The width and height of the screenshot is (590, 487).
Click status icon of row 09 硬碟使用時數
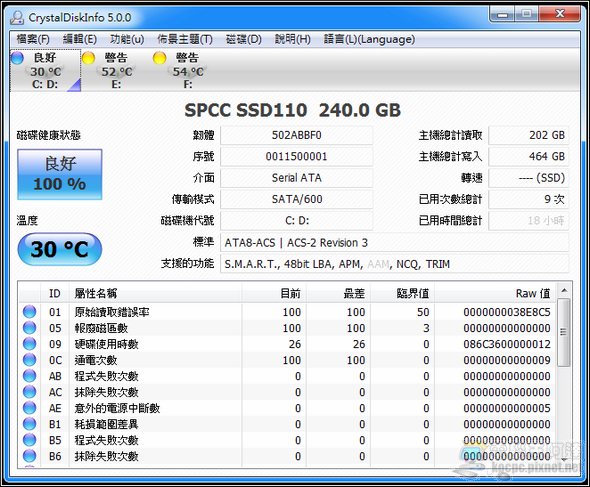click(x=29, y=344)
